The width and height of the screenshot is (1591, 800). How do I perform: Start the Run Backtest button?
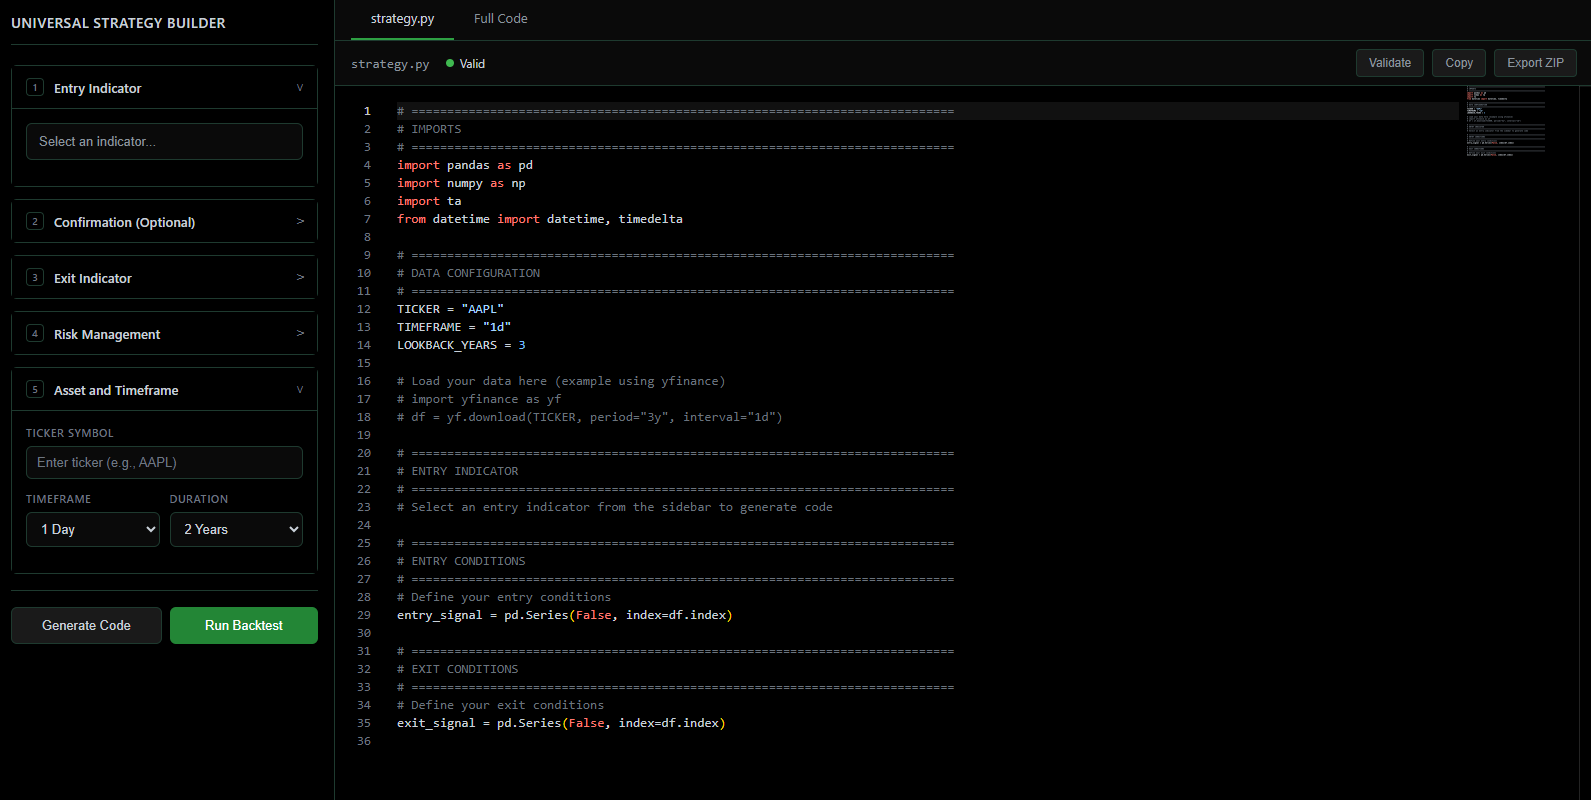coord(244,625)
